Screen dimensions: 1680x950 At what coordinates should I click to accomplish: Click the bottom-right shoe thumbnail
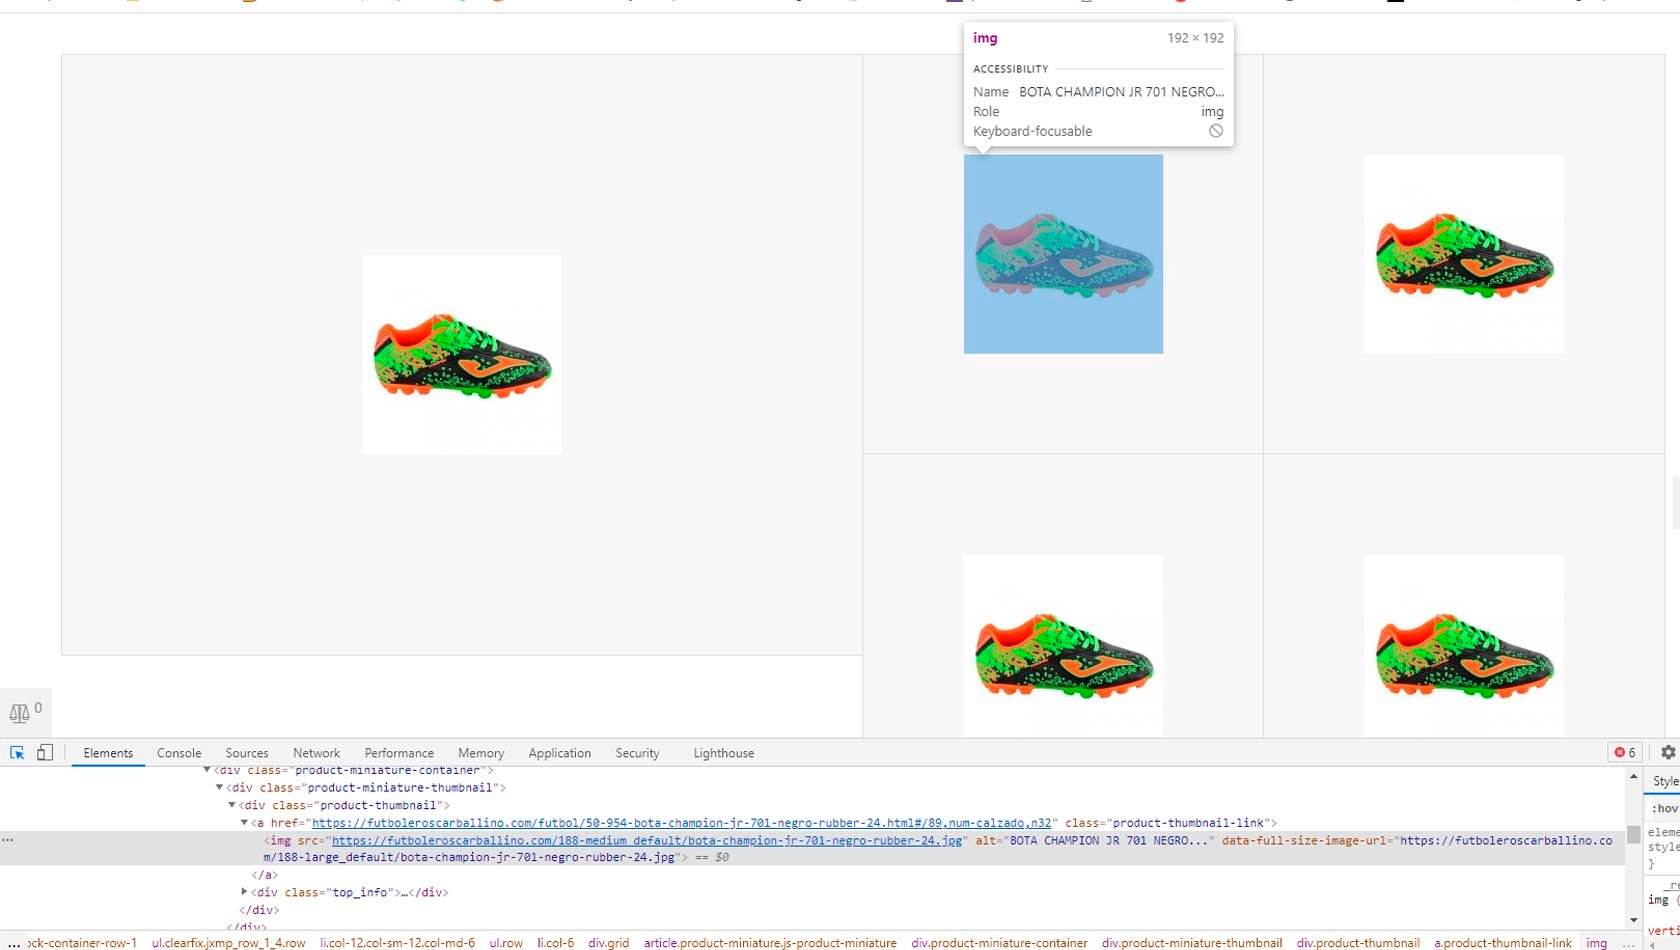[1464, 646]
